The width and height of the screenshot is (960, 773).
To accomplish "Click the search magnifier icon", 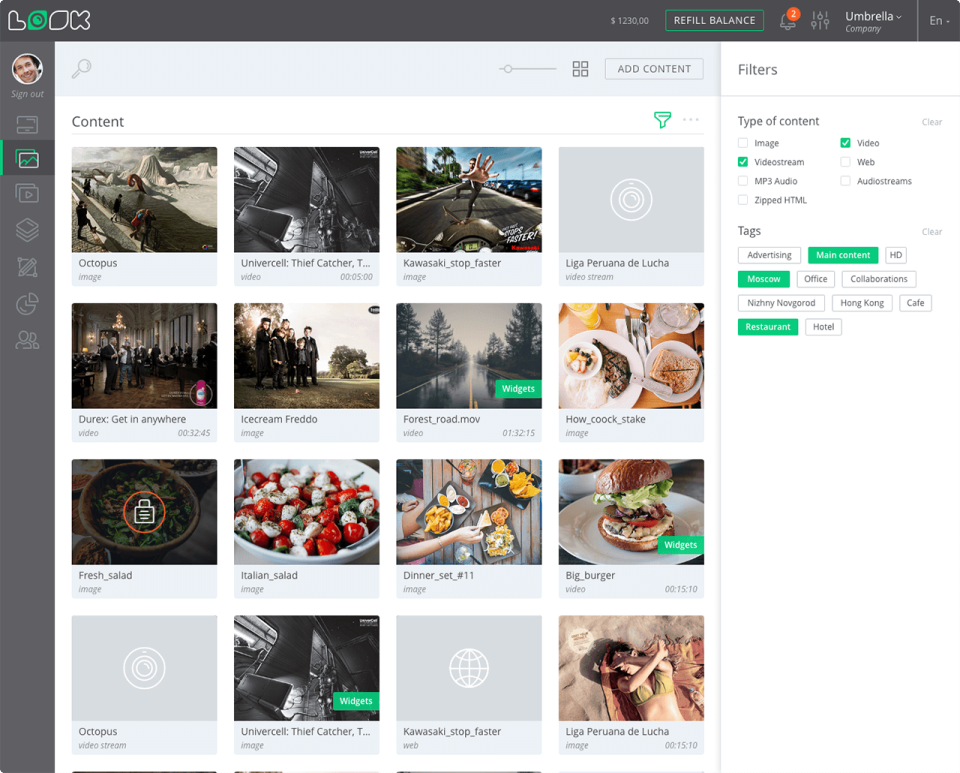I will pos(82,68).
